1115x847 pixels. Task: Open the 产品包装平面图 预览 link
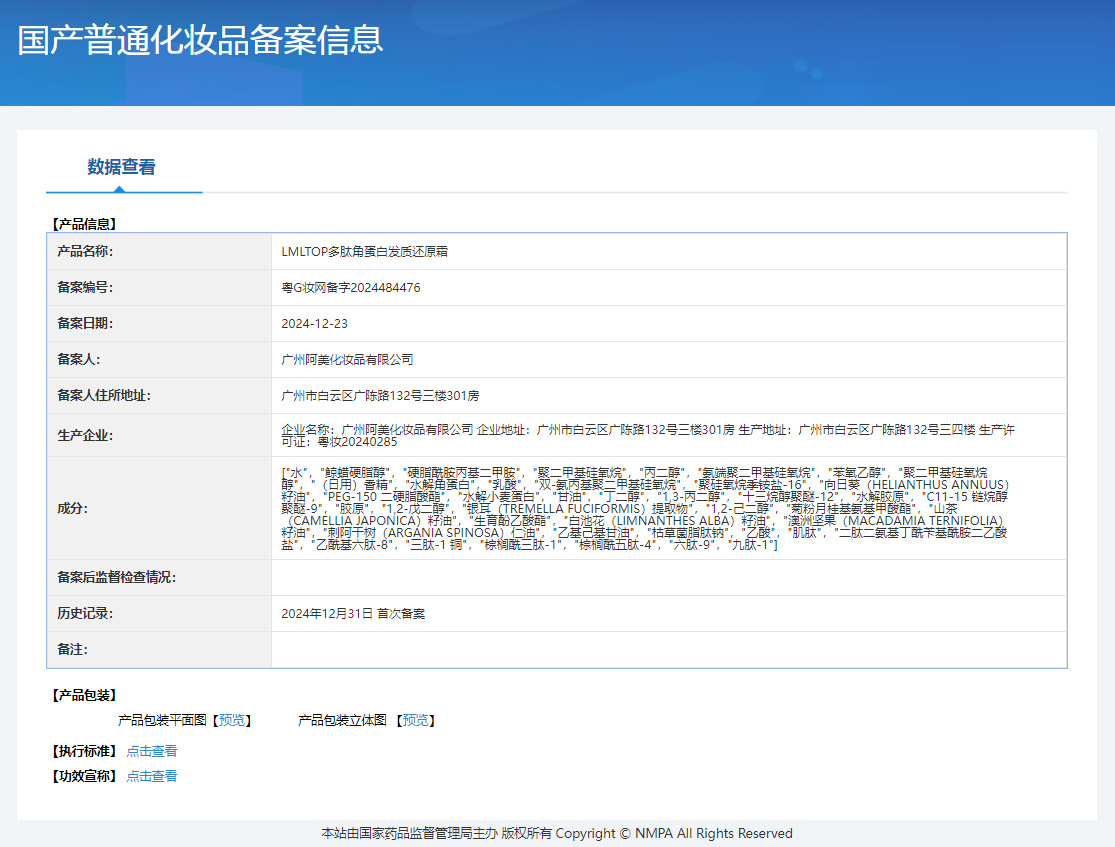(x=234, y=720)
